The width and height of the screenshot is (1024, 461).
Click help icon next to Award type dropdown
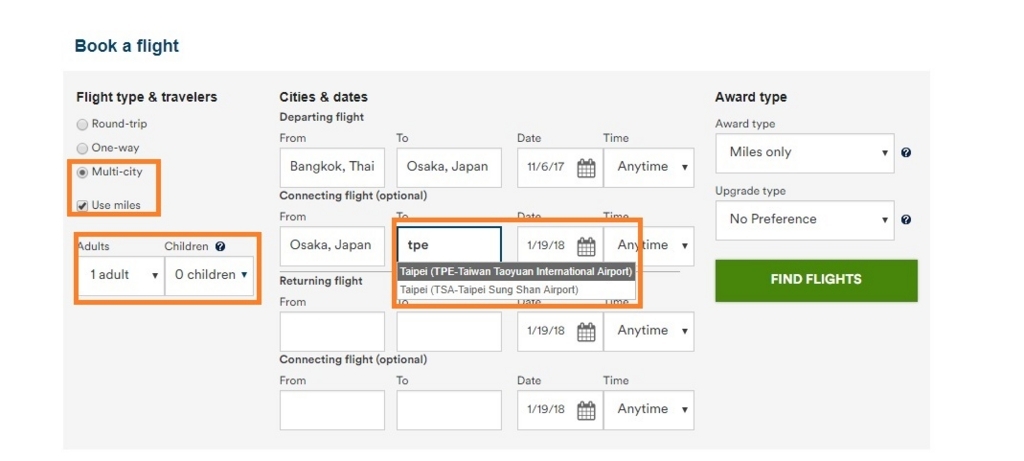click(x=905, y=153)
